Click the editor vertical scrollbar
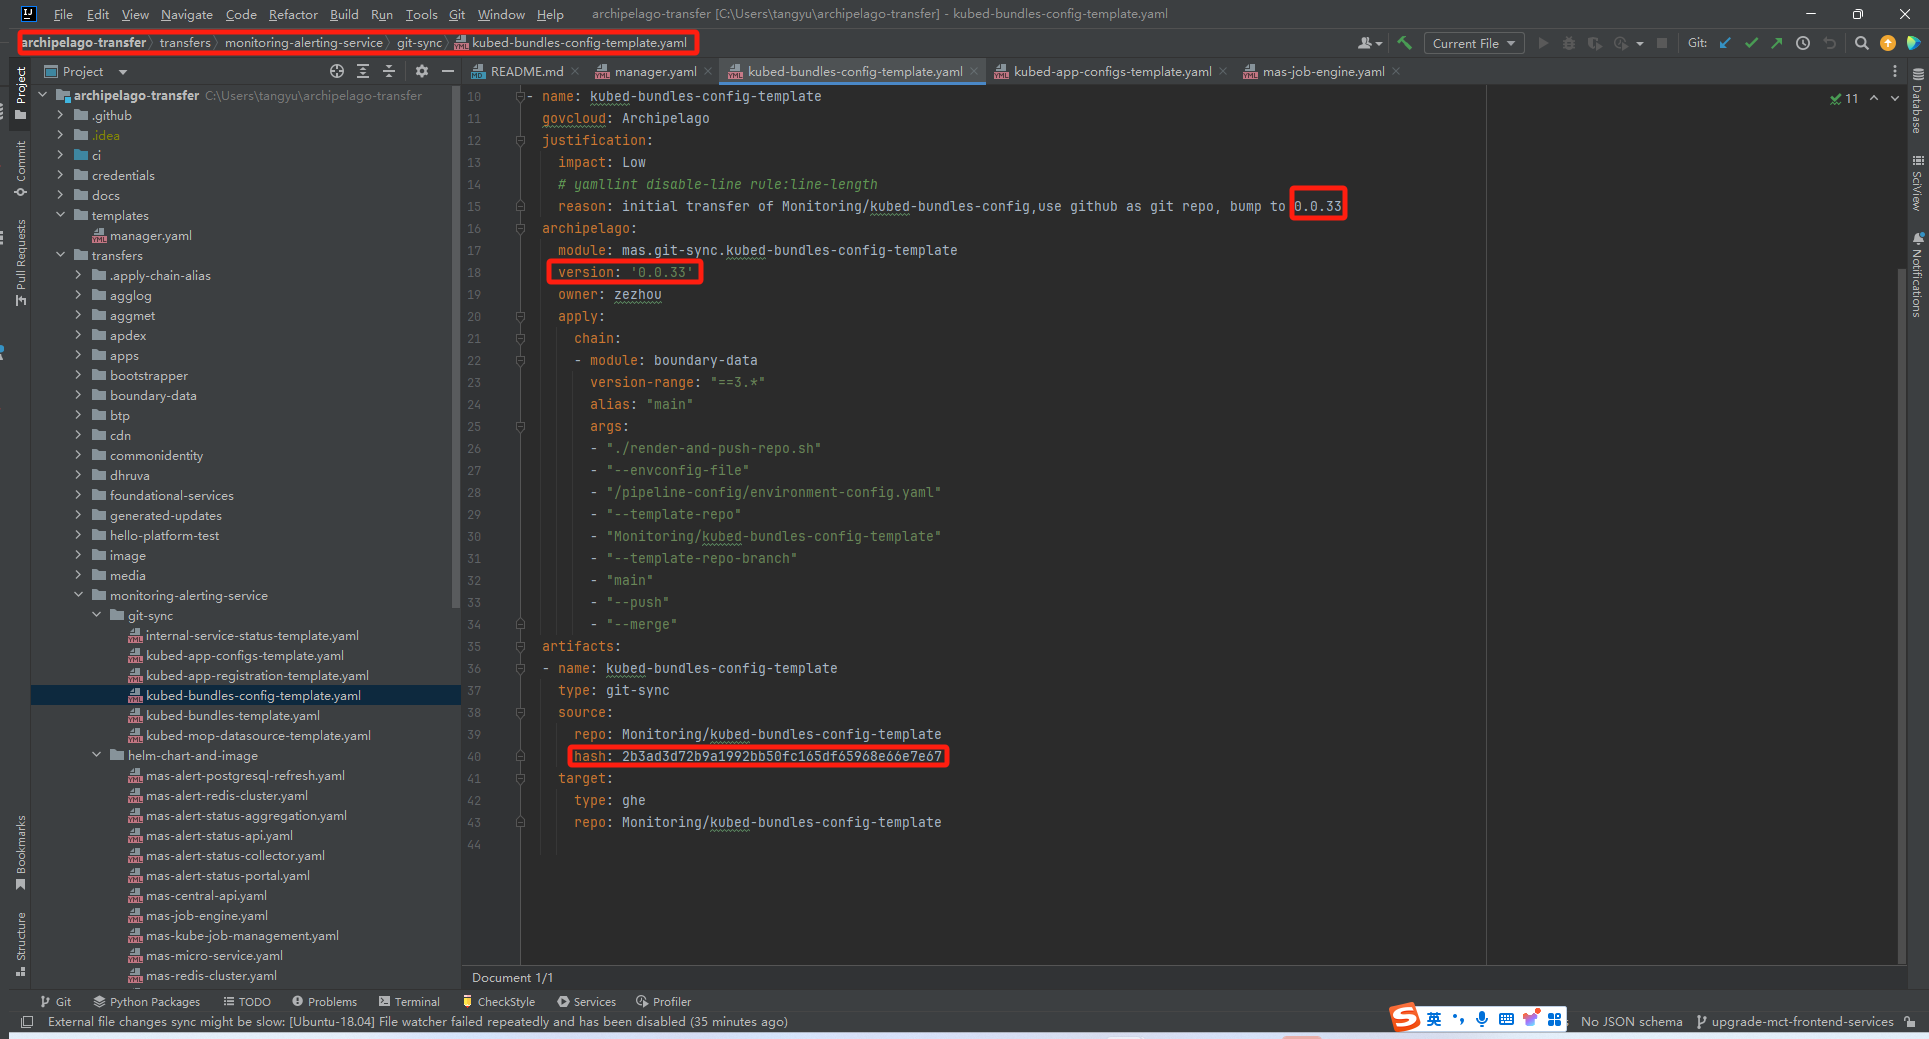 click(x=1902, y=615)
